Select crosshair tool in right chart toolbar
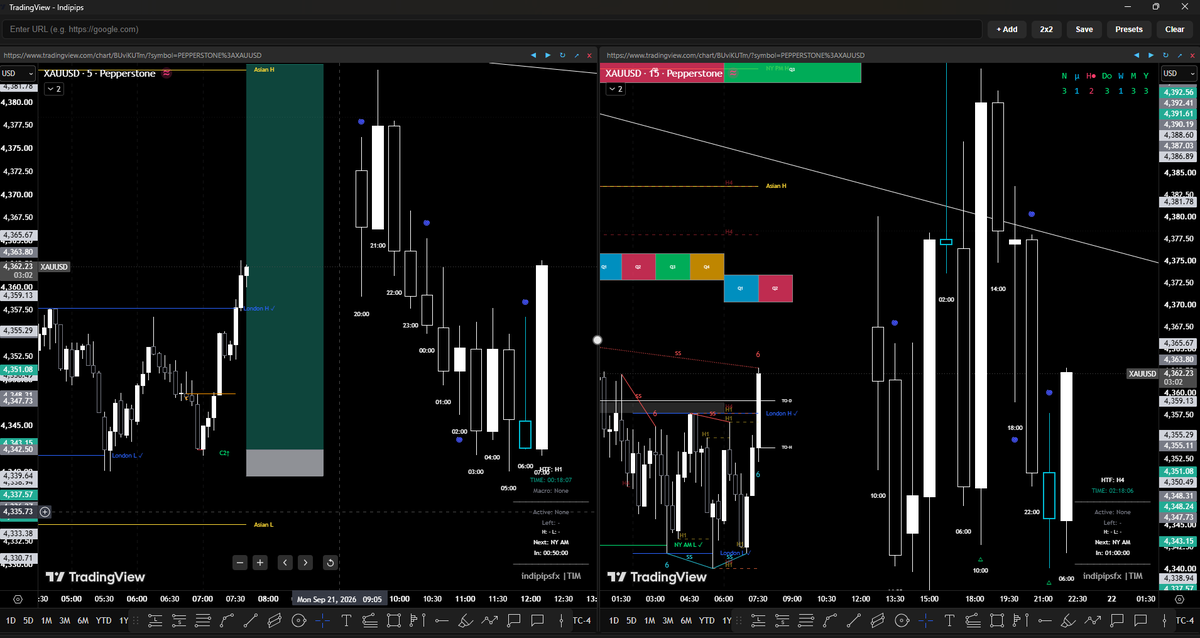 point(926,621)
